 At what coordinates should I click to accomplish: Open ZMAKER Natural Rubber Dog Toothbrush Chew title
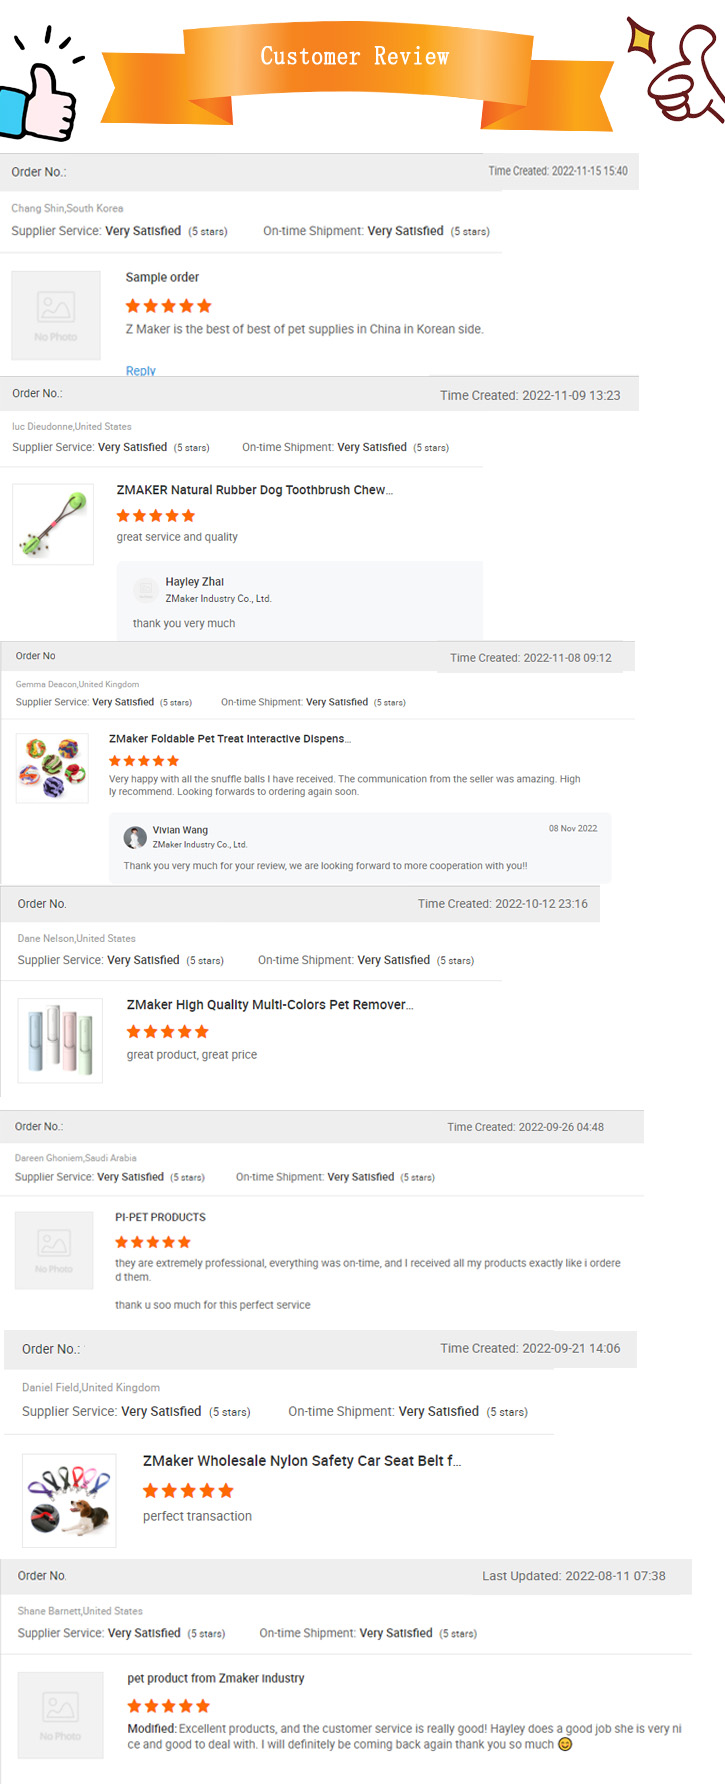[255, 490]
